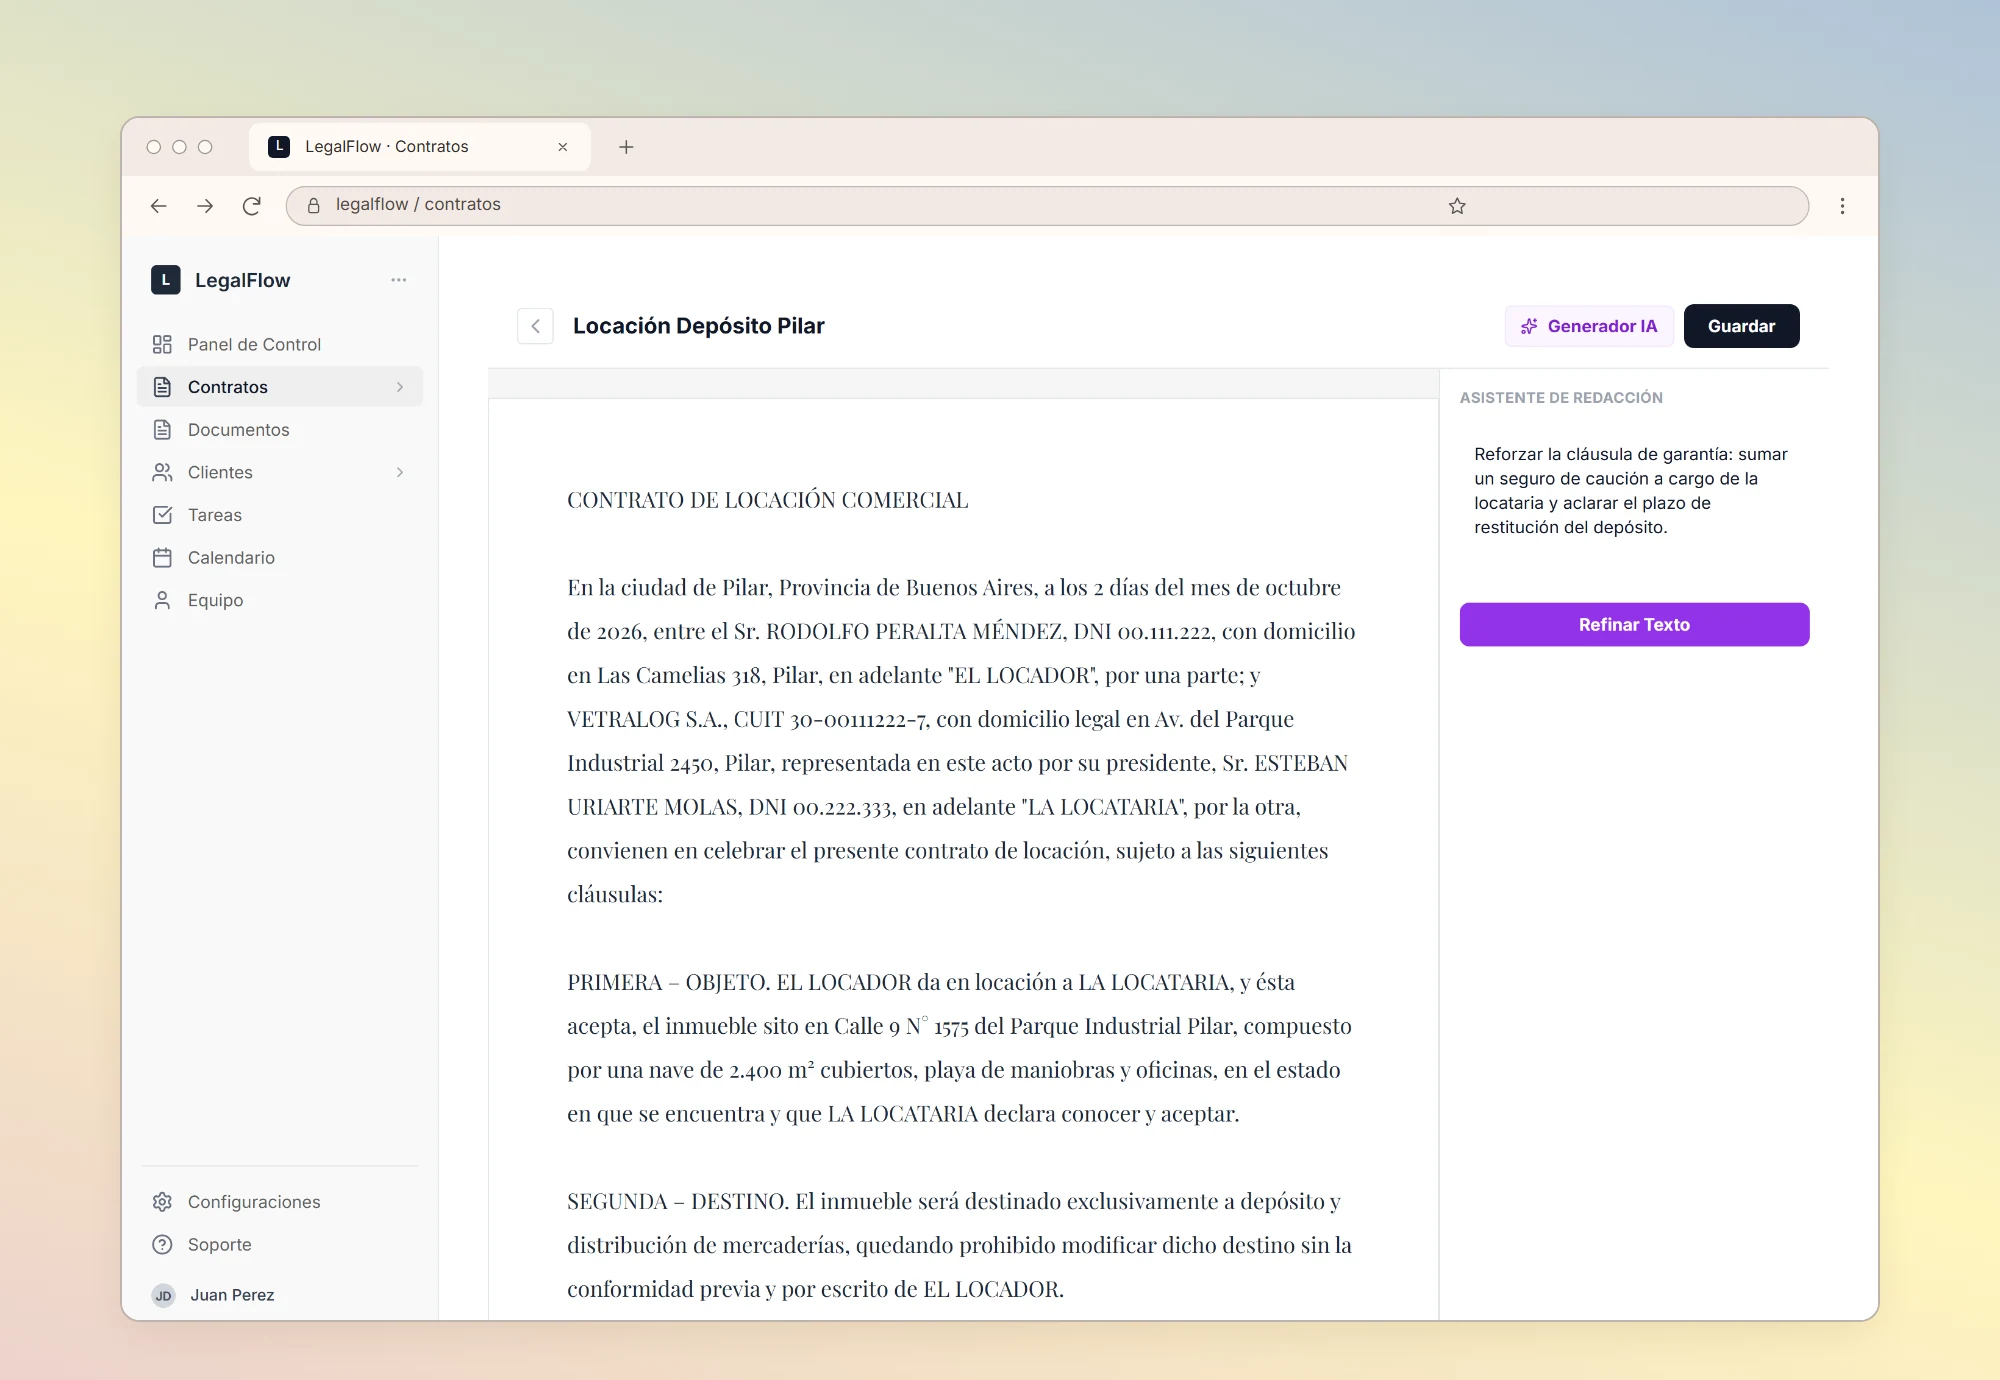Open a new browser tab
The height and width of the screenshot is (1380, 2000).
coord(626,147)
